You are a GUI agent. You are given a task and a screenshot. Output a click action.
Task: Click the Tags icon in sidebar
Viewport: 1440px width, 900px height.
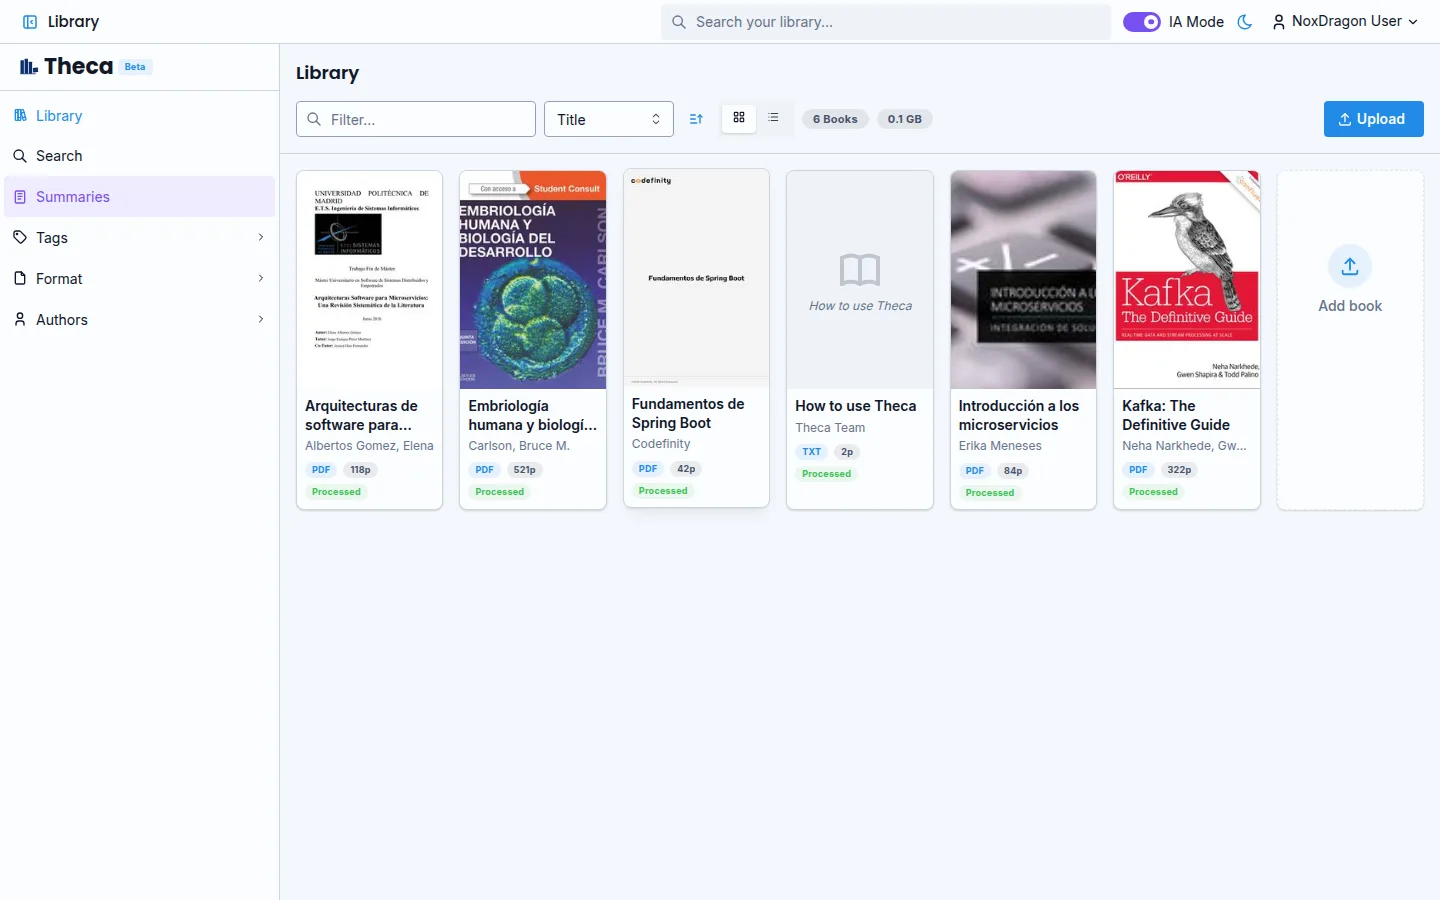click(20, 238)
